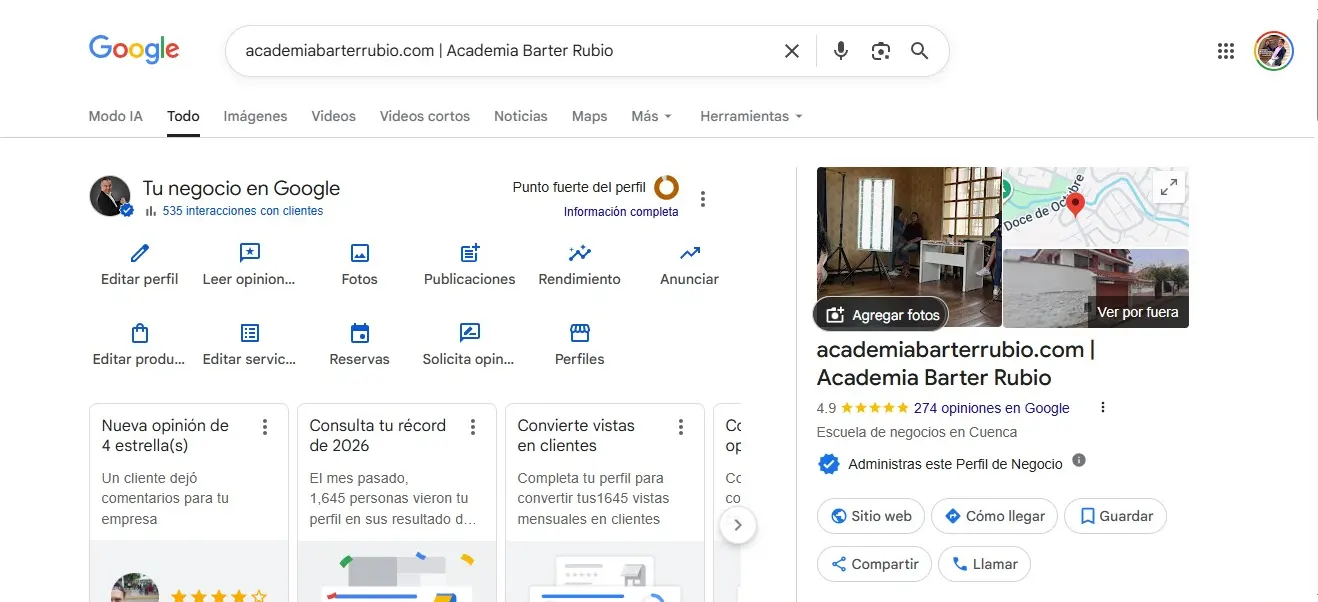Click the Editar perfil pencil icon
1318x602 pixels.
[140, 253]
